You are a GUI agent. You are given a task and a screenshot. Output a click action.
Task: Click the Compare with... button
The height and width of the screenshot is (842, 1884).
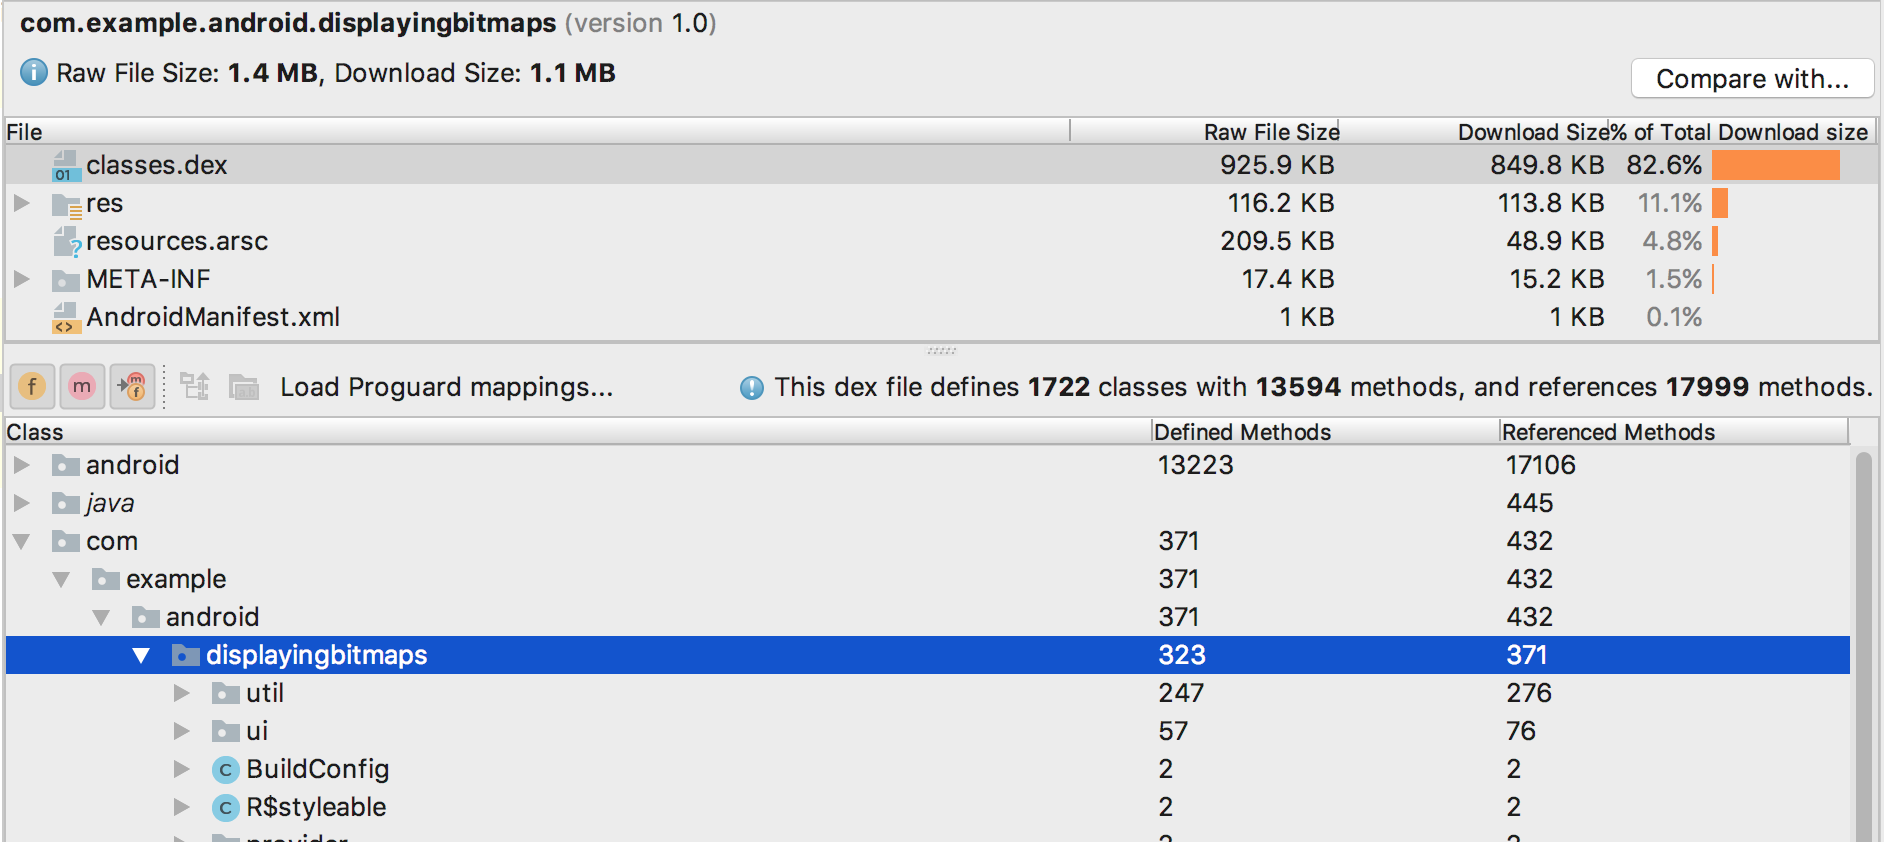pyautogui.click(x=1752, y=79)
